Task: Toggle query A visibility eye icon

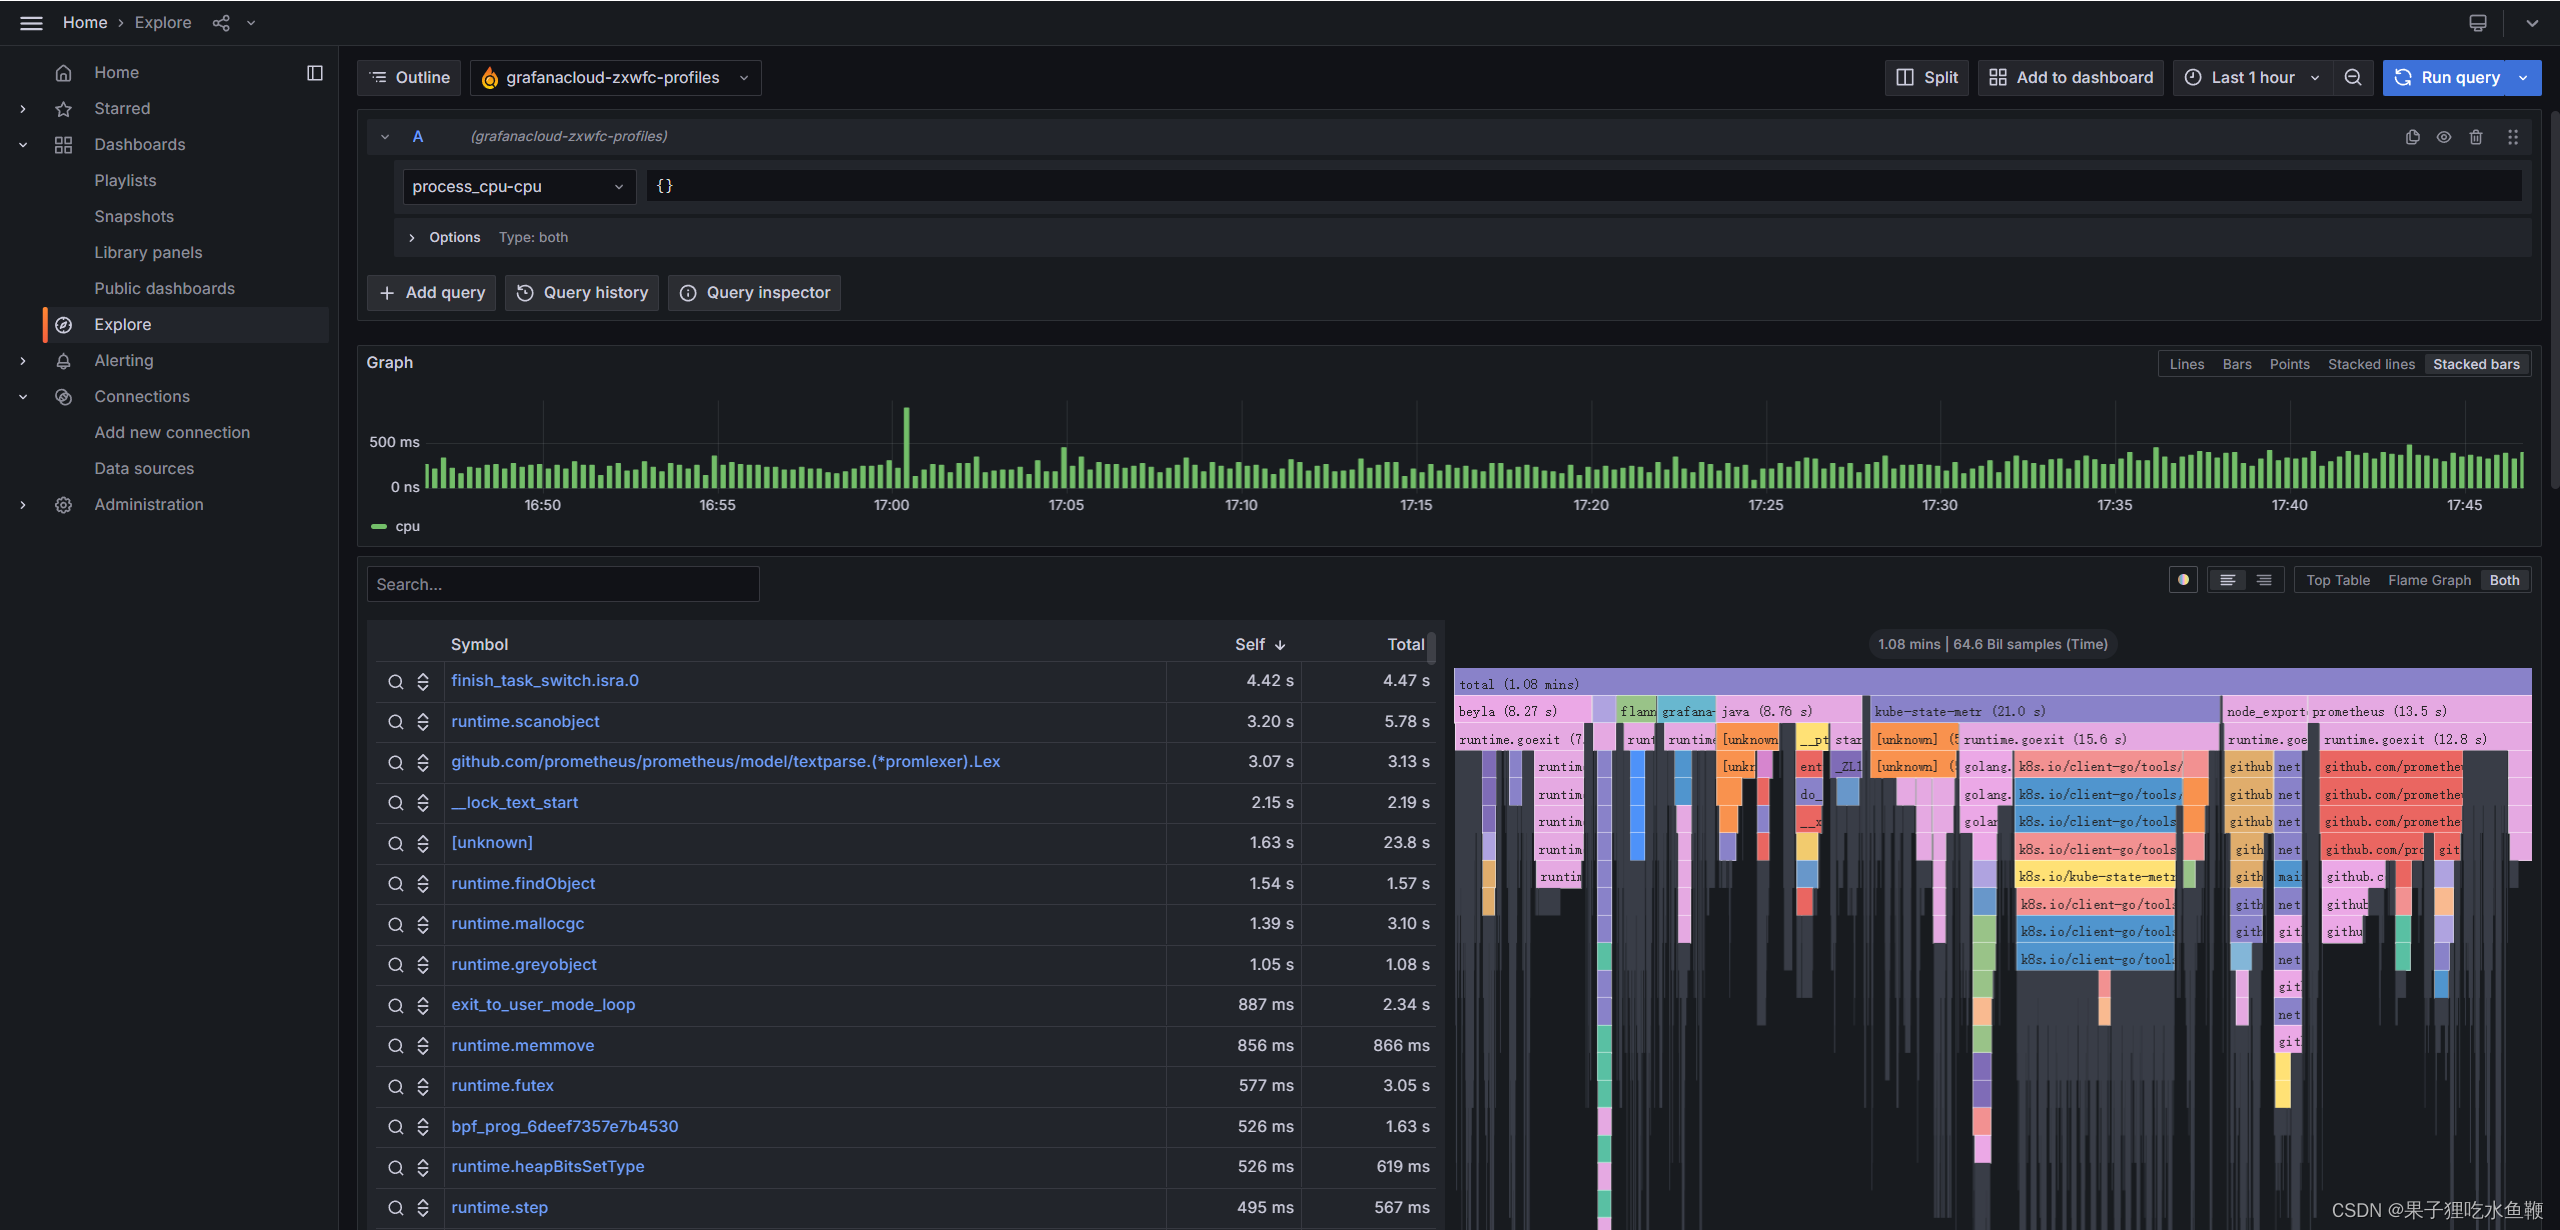Action: click(x=2444, y=137)
